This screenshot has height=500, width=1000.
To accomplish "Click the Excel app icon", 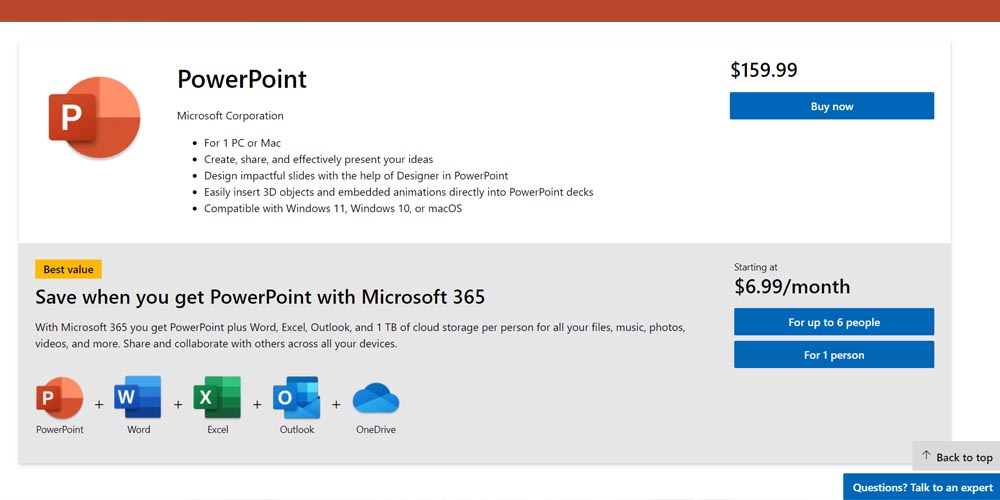I will click(217, 397).
